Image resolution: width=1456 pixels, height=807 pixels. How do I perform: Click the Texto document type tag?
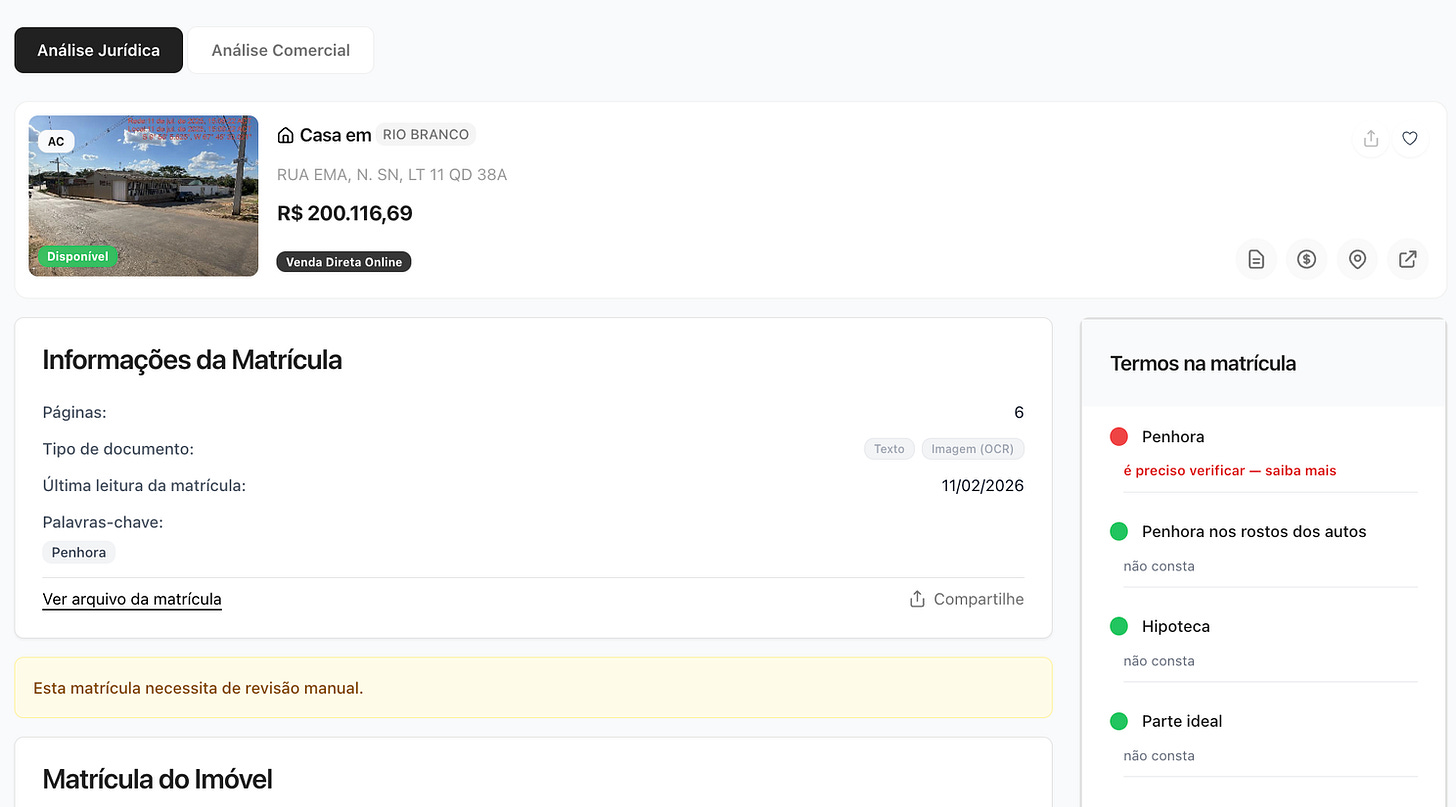click(889, 449)
